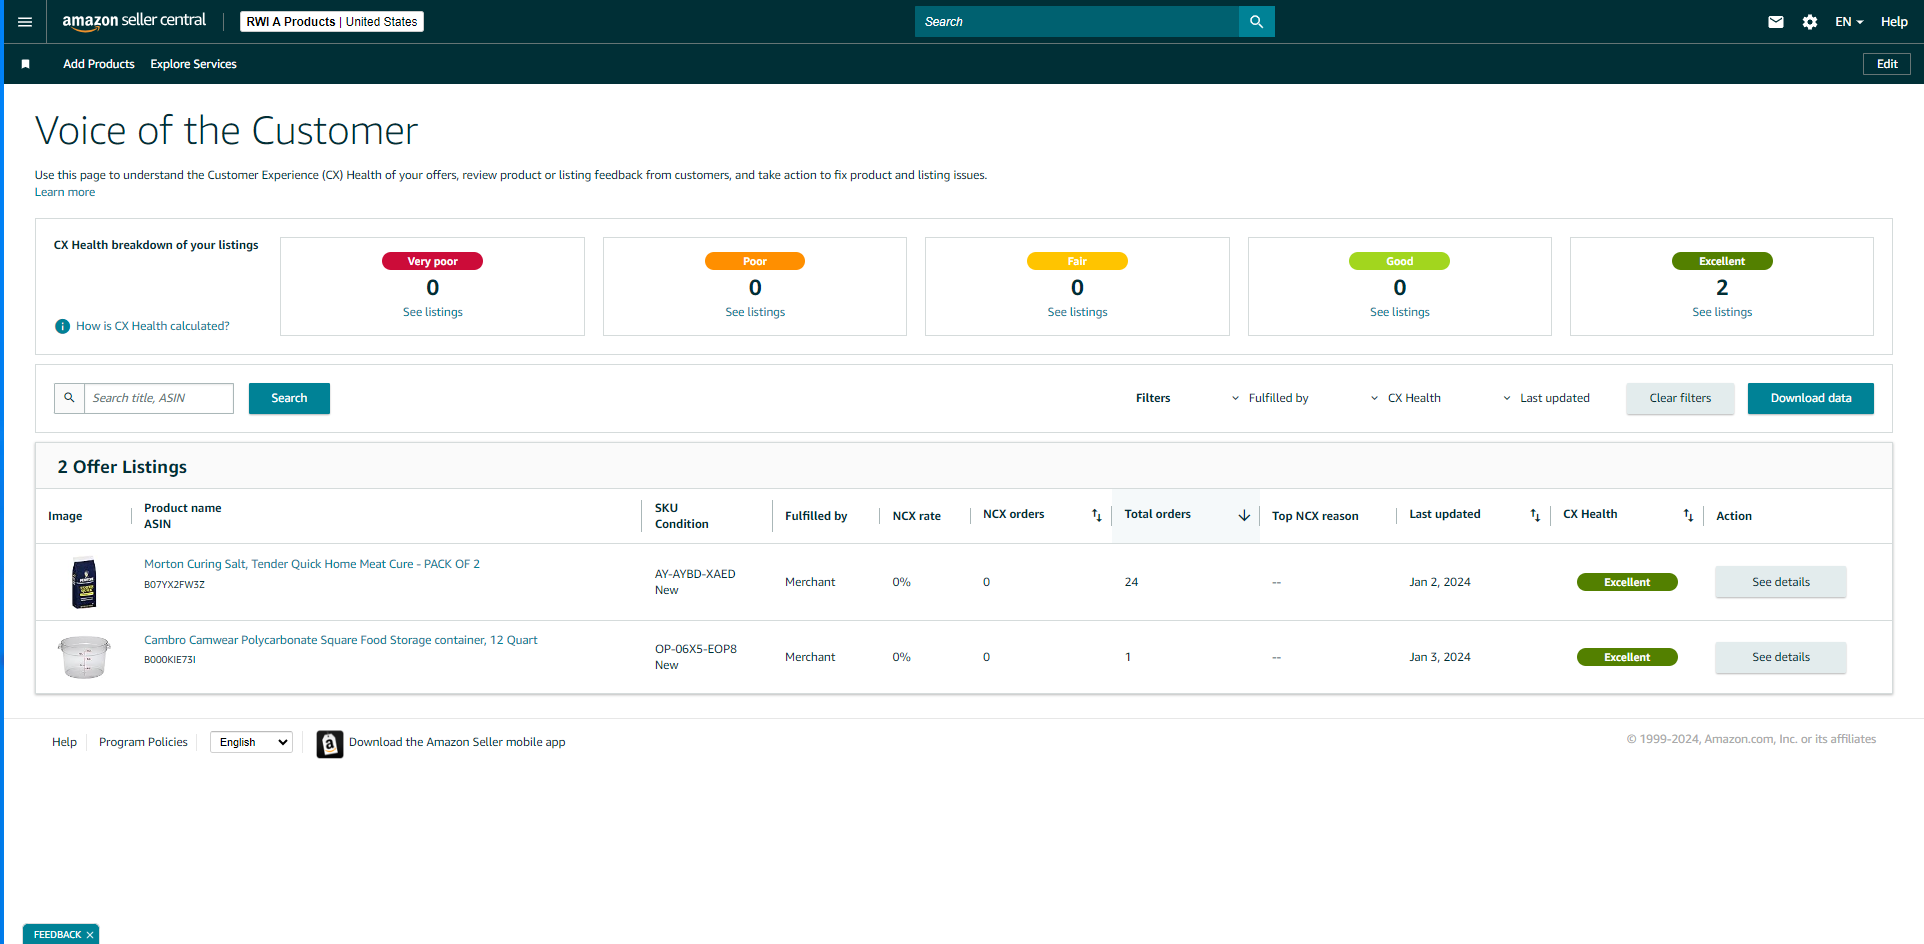Click the bookmark icon beside Add Products
Screen dimensions: 1924x944
tap(26, 64)
